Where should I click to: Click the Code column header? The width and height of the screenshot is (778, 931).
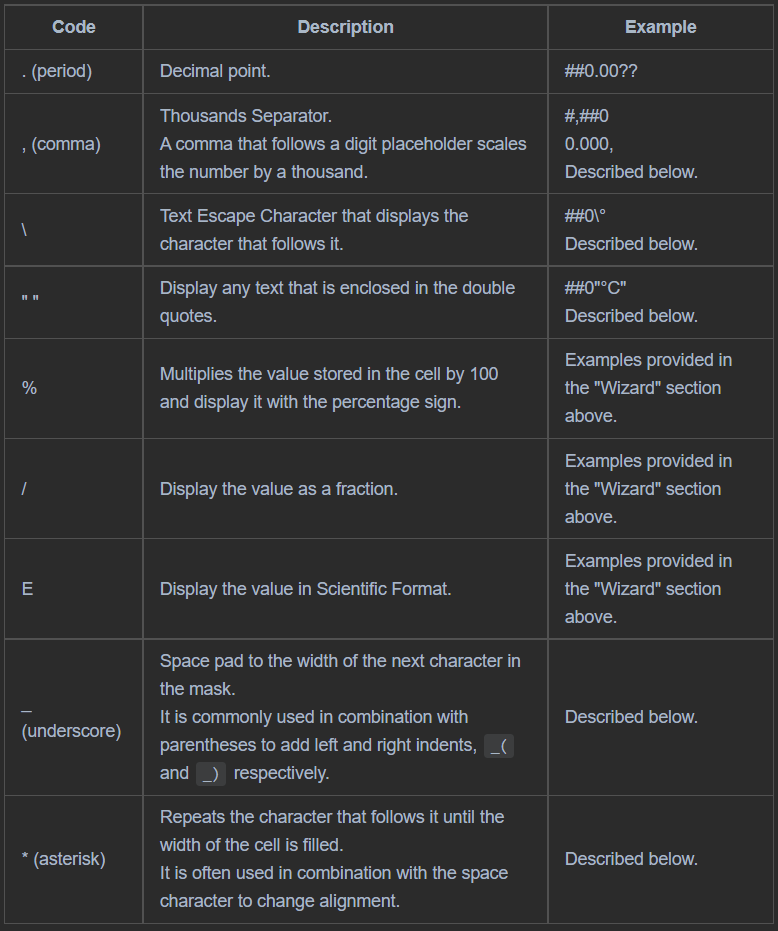point(74,27)
